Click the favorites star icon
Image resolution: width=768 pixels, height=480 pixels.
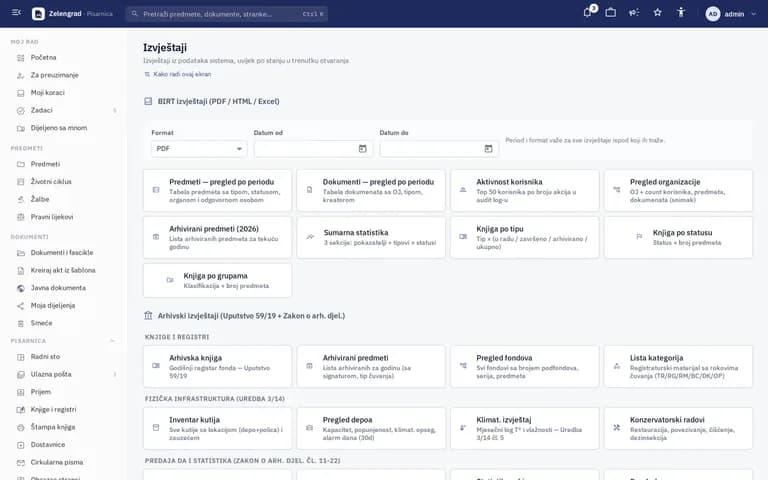point(657,13)
